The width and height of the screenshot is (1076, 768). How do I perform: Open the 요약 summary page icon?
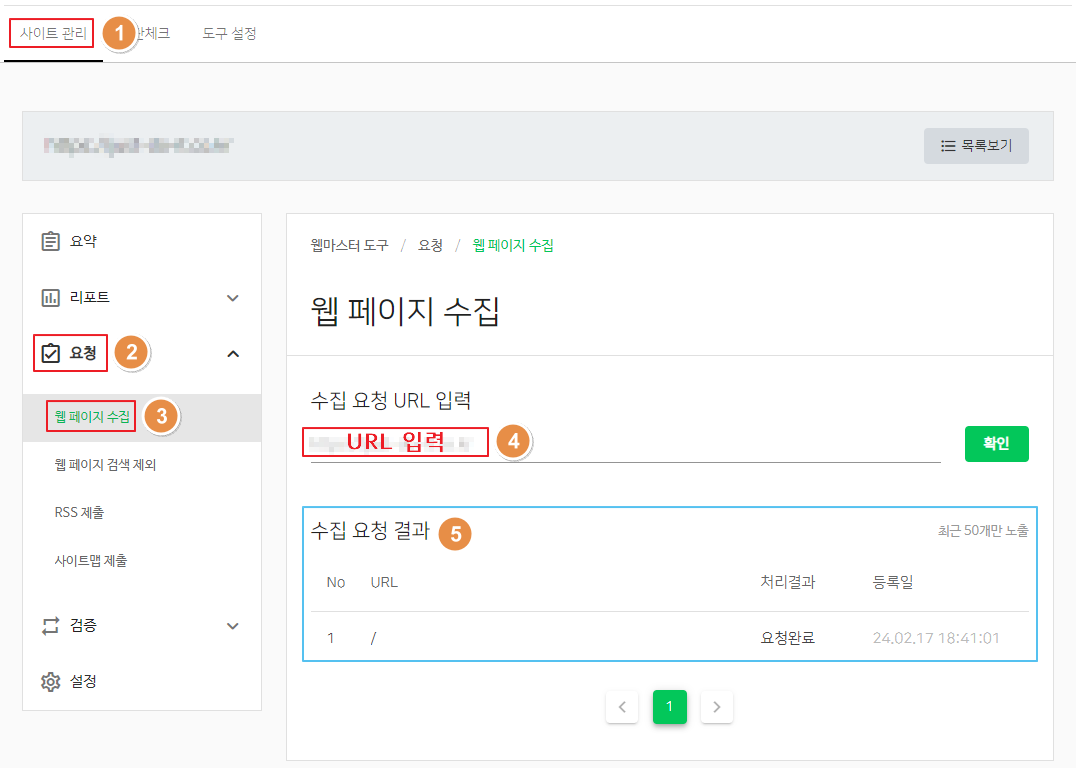[x=51, y=240]
